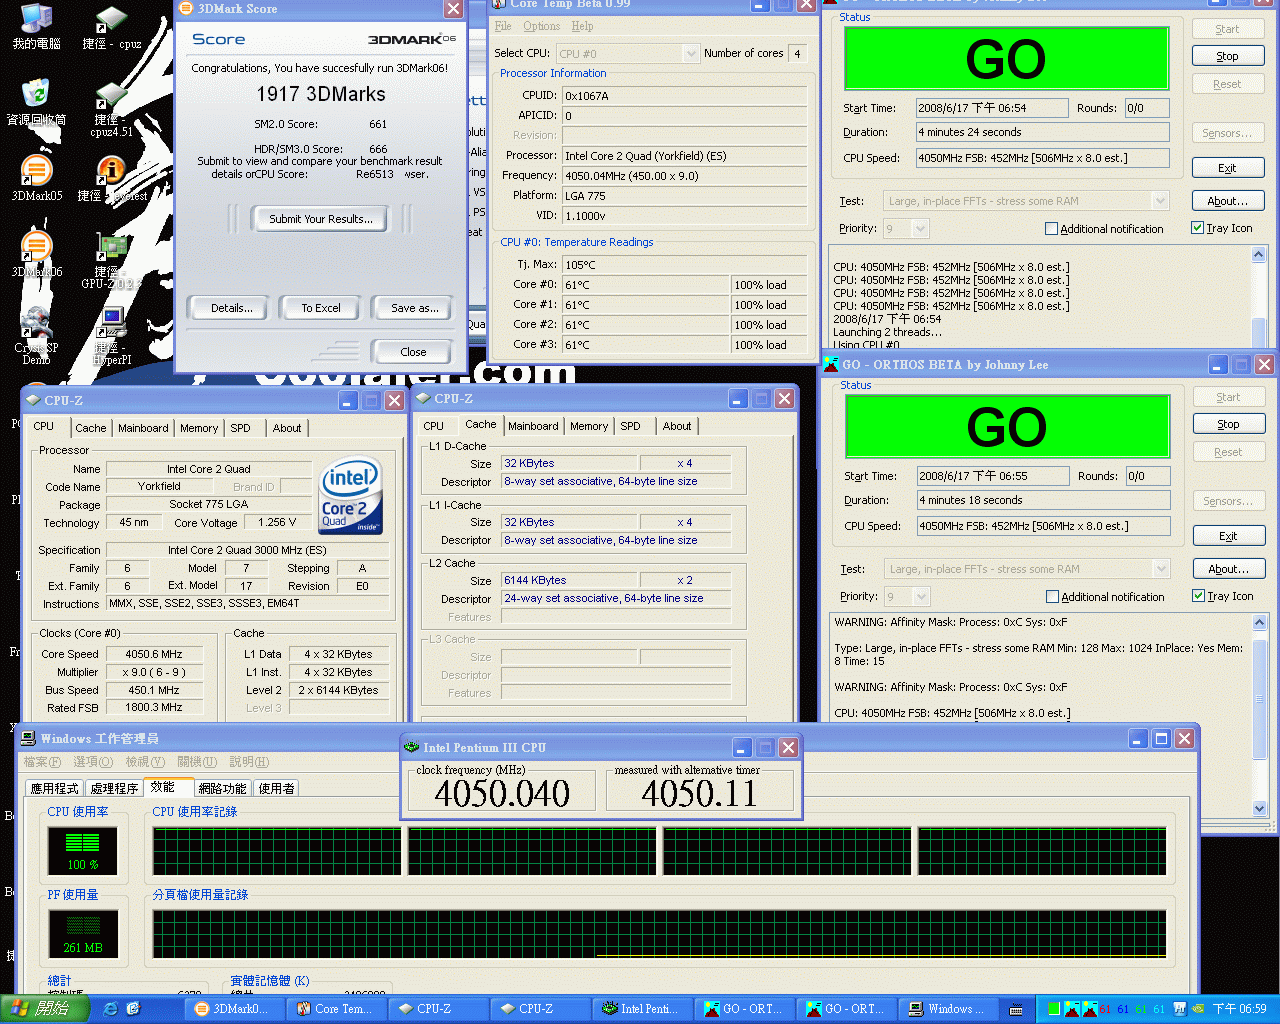
Task: Open the 資源回收筒 recycle bin icon
Action: point(36,102)
